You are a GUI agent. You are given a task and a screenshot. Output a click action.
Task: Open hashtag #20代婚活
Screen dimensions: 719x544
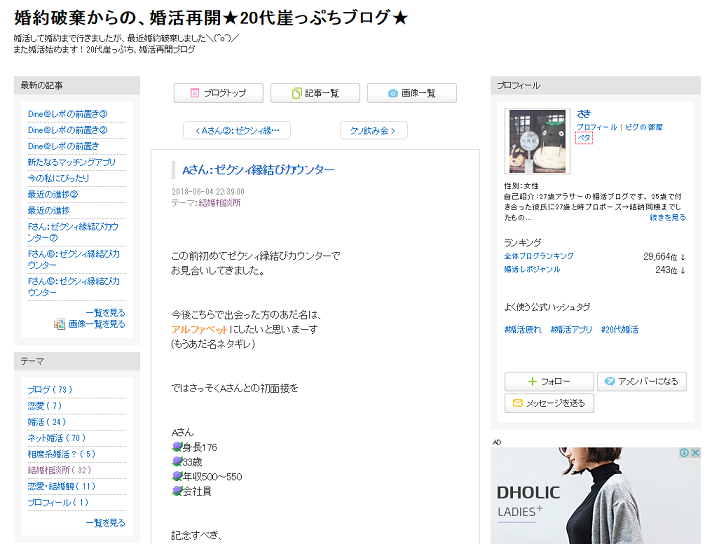pyautogui.click(x=619, y=329)
